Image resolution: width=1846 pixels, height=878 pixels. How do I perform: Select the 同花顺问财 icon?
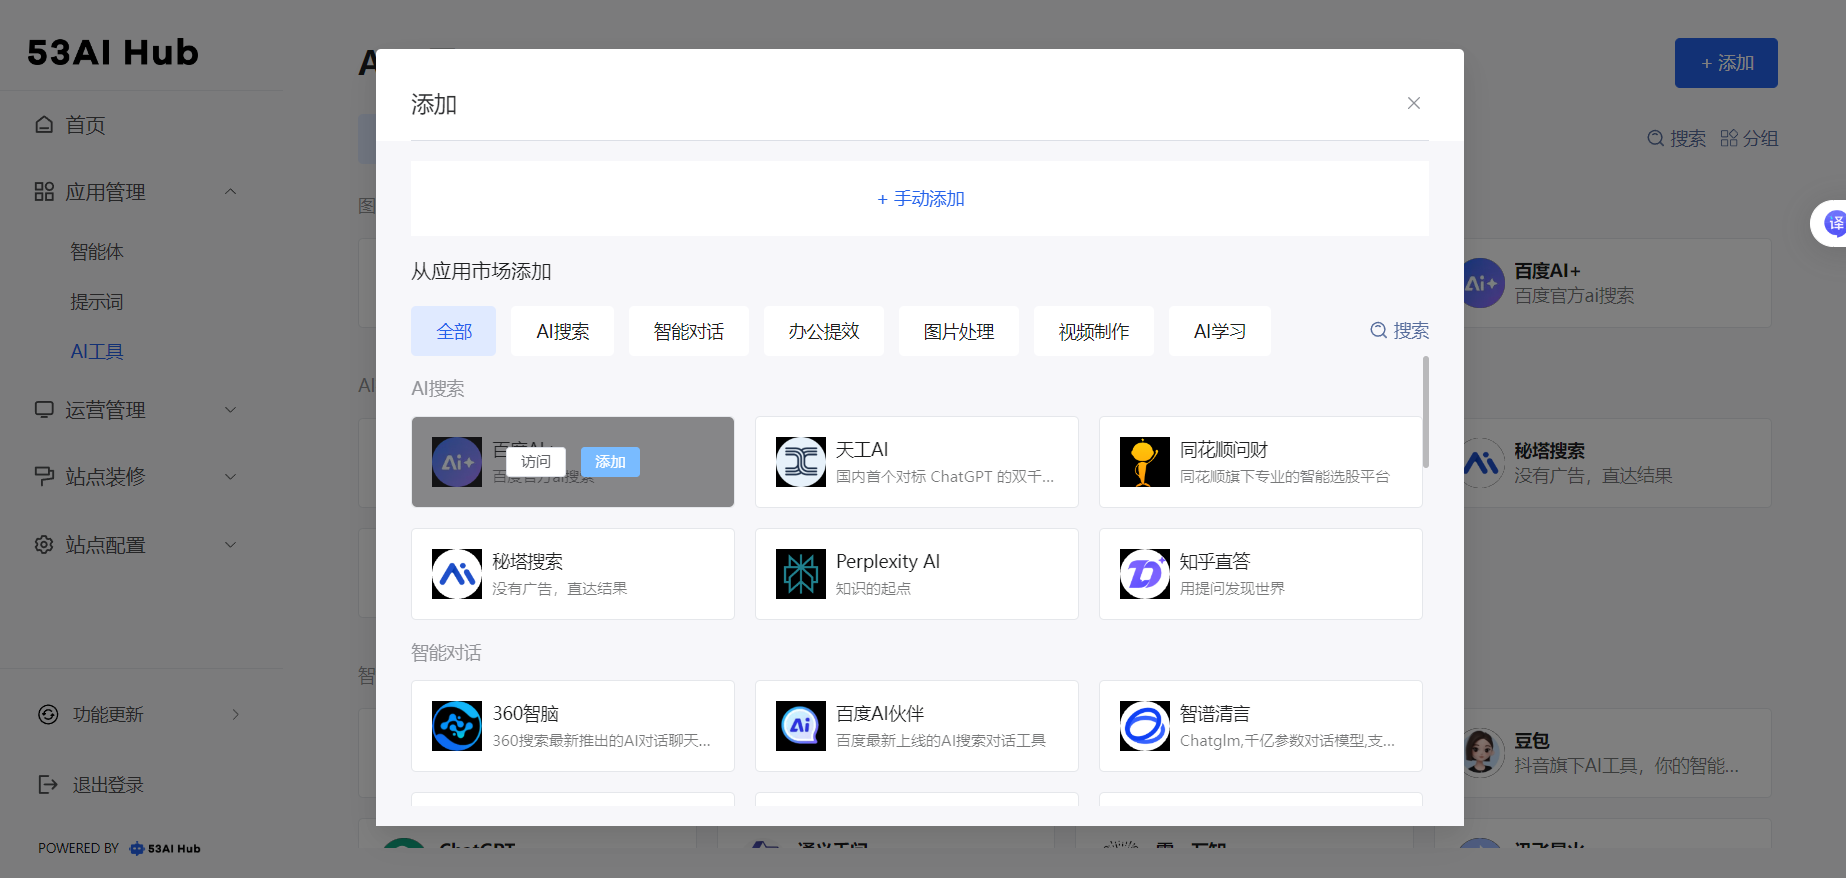(1144, 462)
